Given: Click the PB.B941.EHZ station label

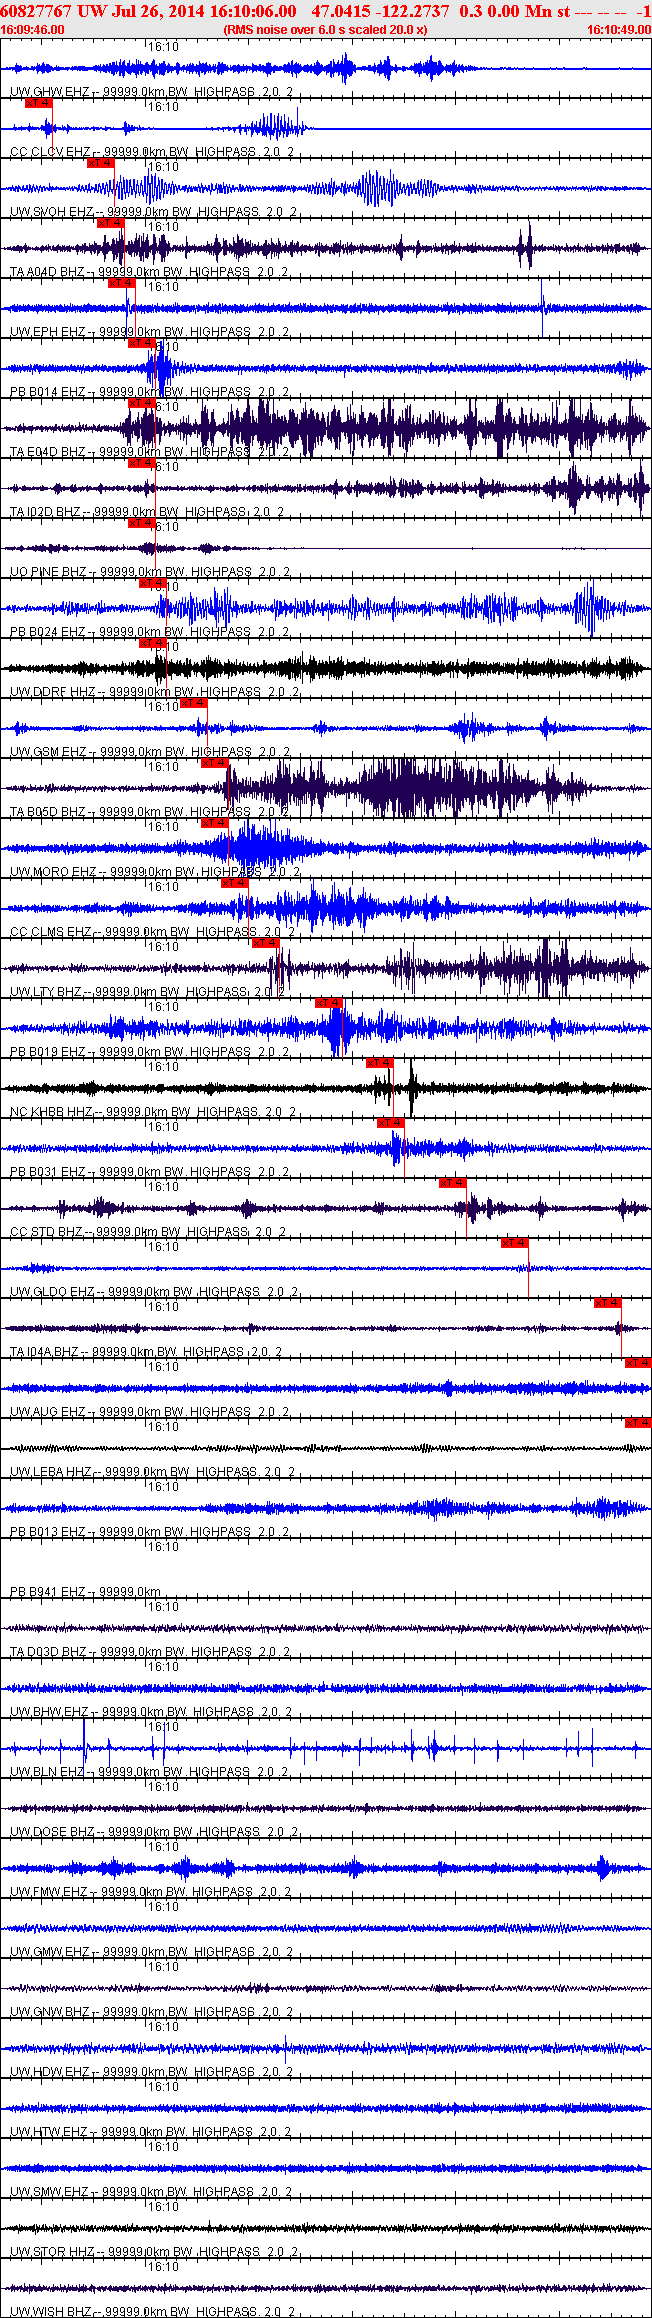Looking at the screenshot, I should point(48,1592).
